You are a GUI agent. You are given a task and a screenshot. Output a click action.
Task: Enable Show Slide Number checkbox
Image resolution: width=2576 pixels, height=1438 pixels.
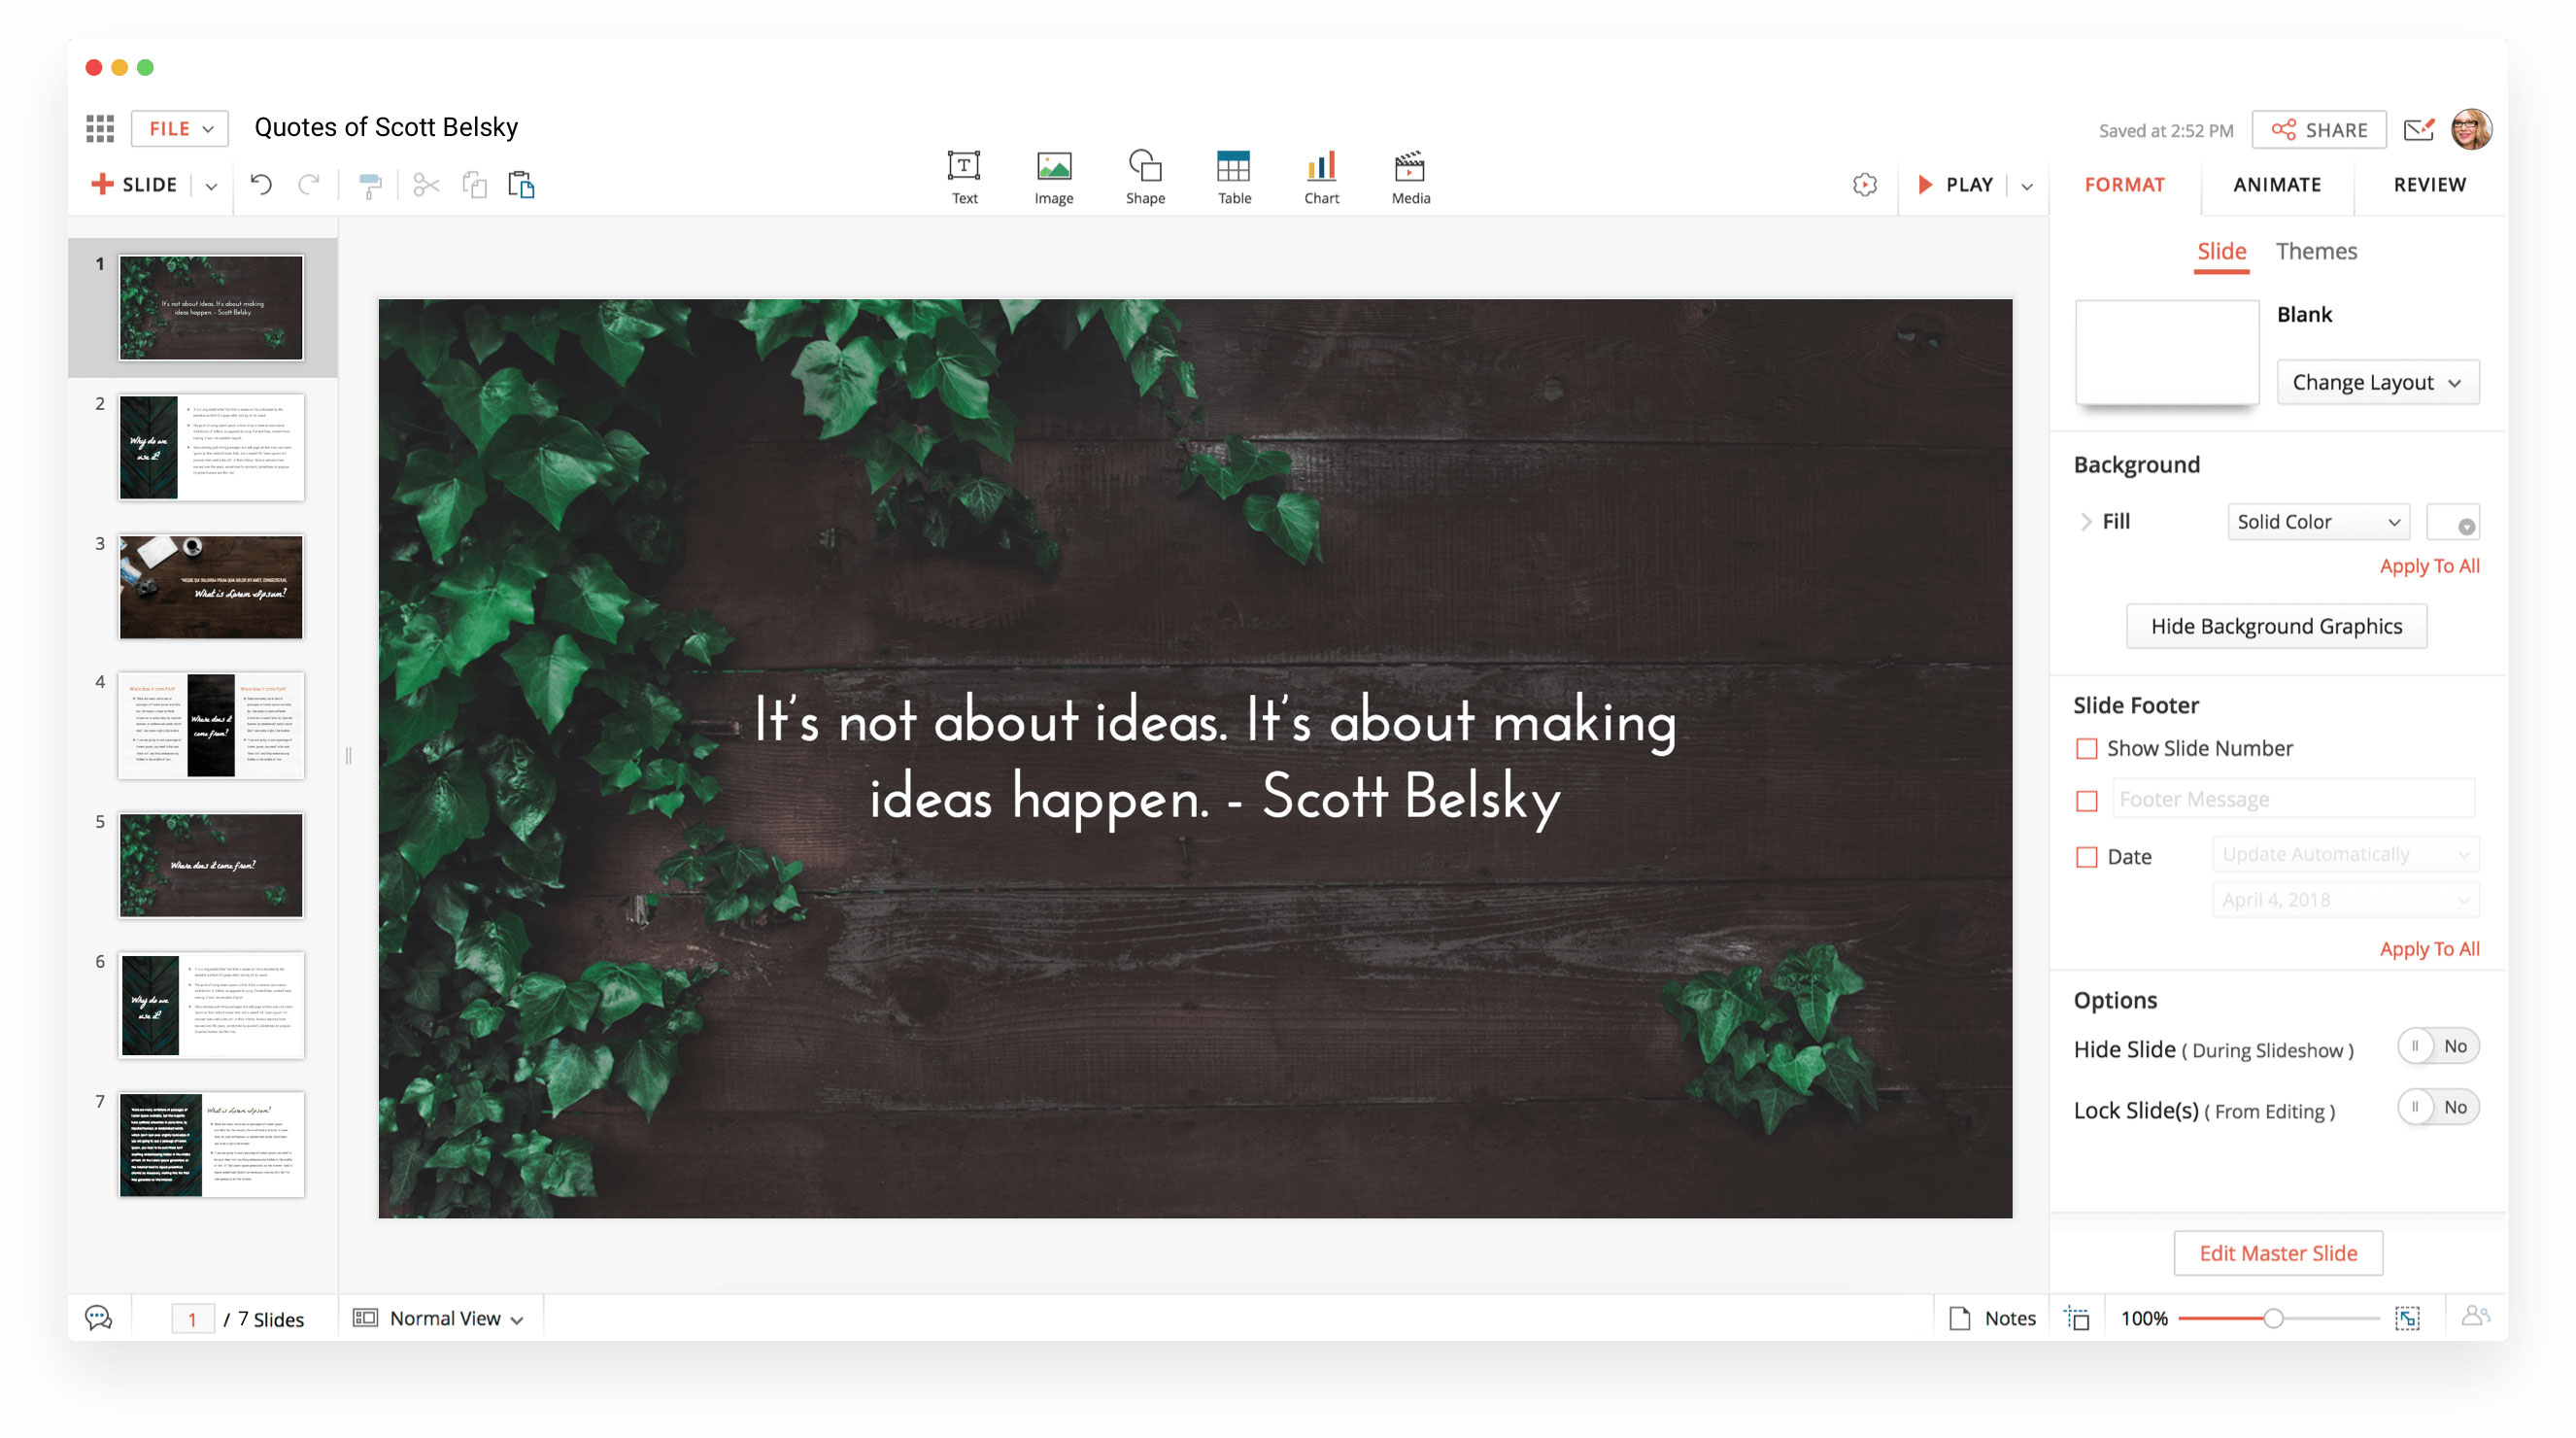2087,748
